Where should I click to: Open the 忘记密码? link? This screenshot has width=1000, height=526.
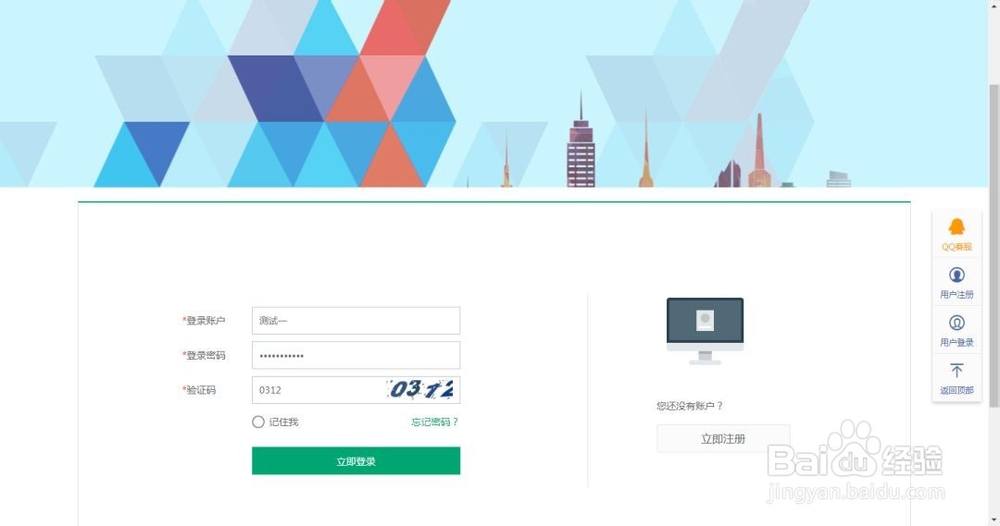pyautogui.click(x=435, y=422)
